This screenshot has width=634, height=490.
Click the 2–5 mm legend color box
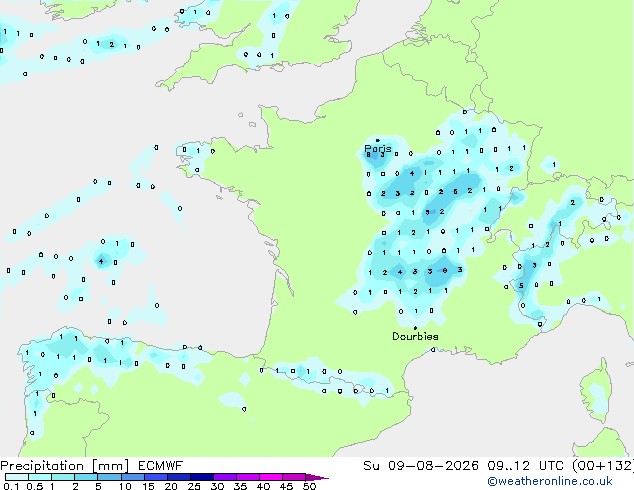pos(86,477)
